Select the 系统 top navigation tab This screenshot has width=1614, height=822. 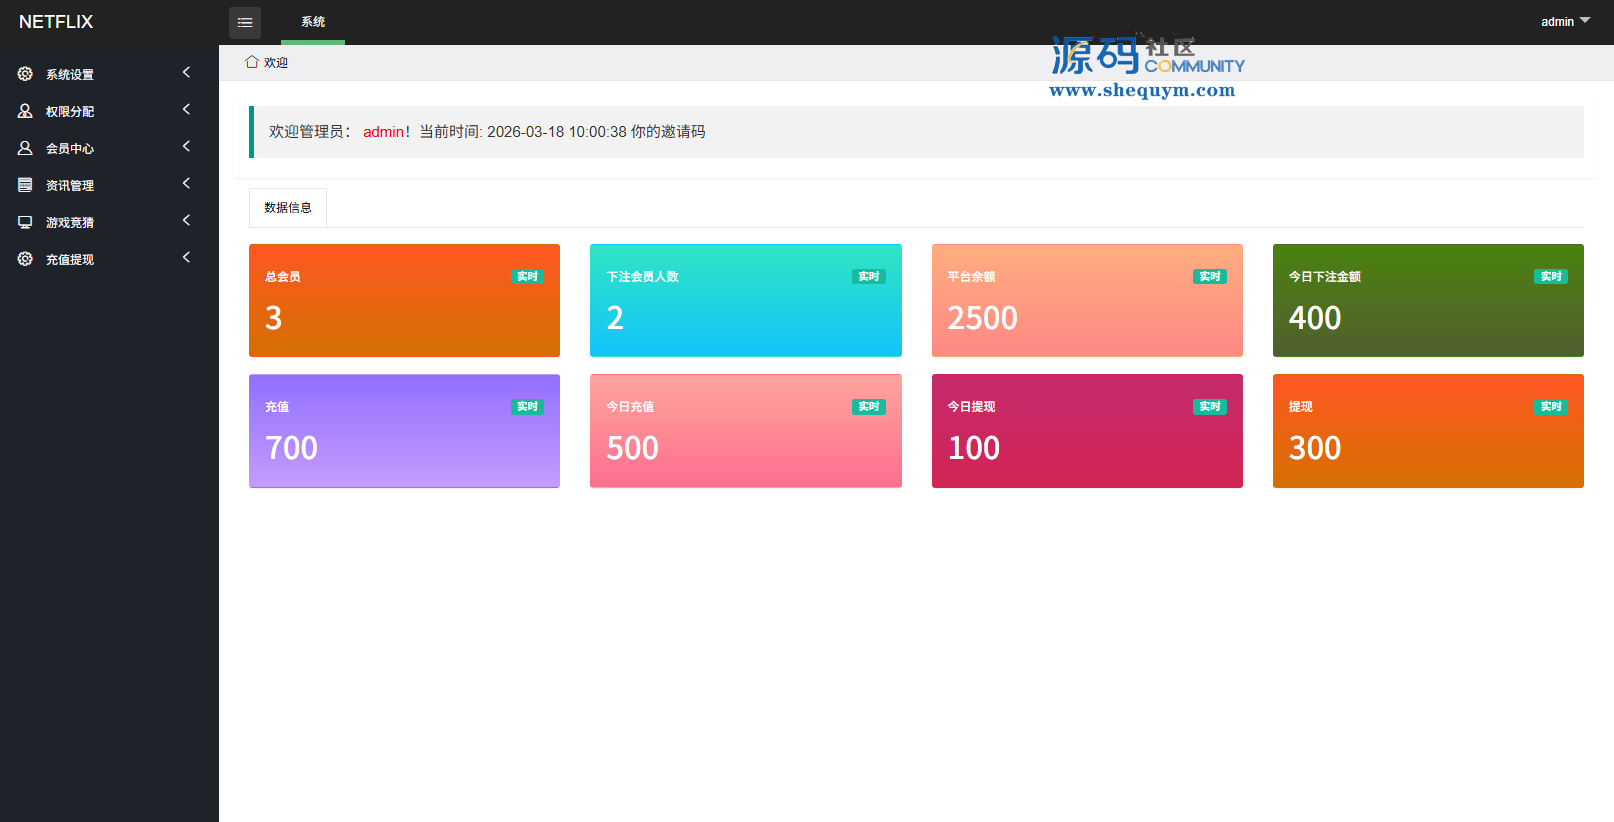coord(313,22)
